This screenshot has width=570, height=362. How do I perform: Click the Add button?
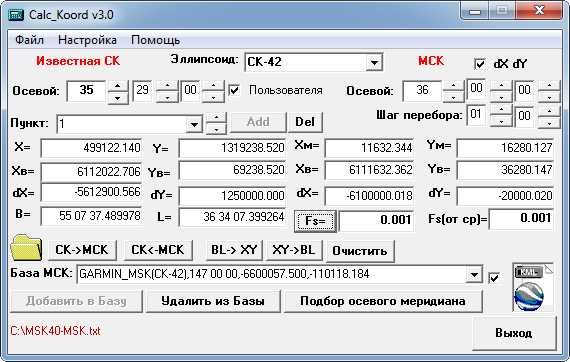[x=258, y=122]
